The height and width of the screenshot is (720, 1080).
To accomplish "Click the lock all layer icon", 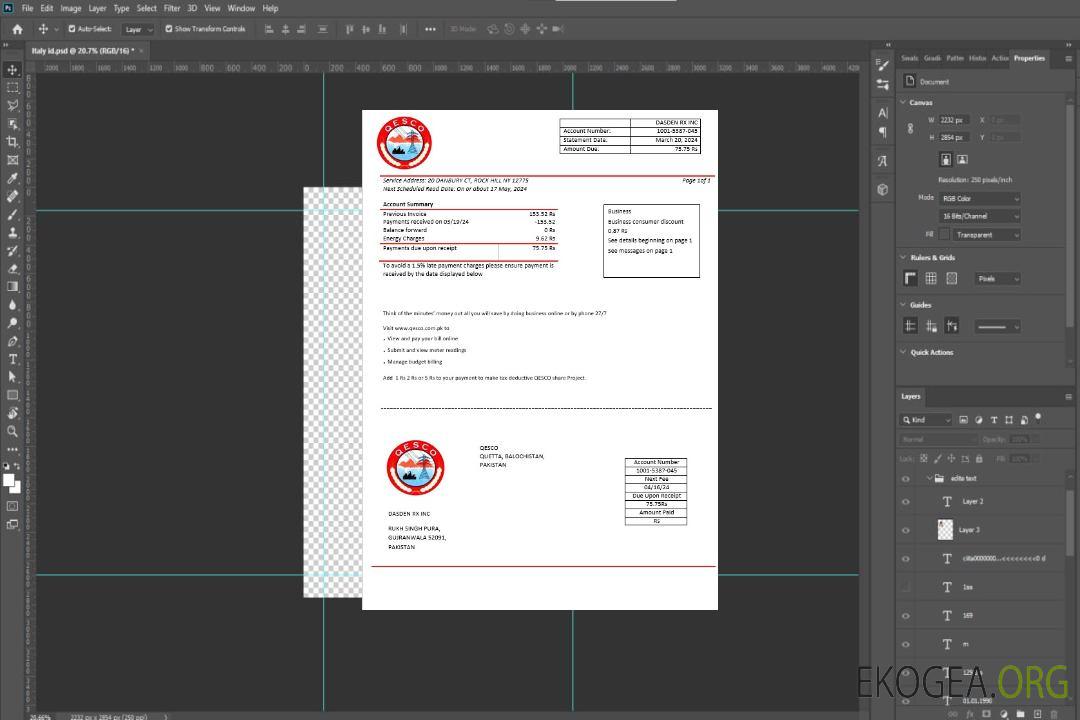I will pyautogui.click(x=979, y=458).
